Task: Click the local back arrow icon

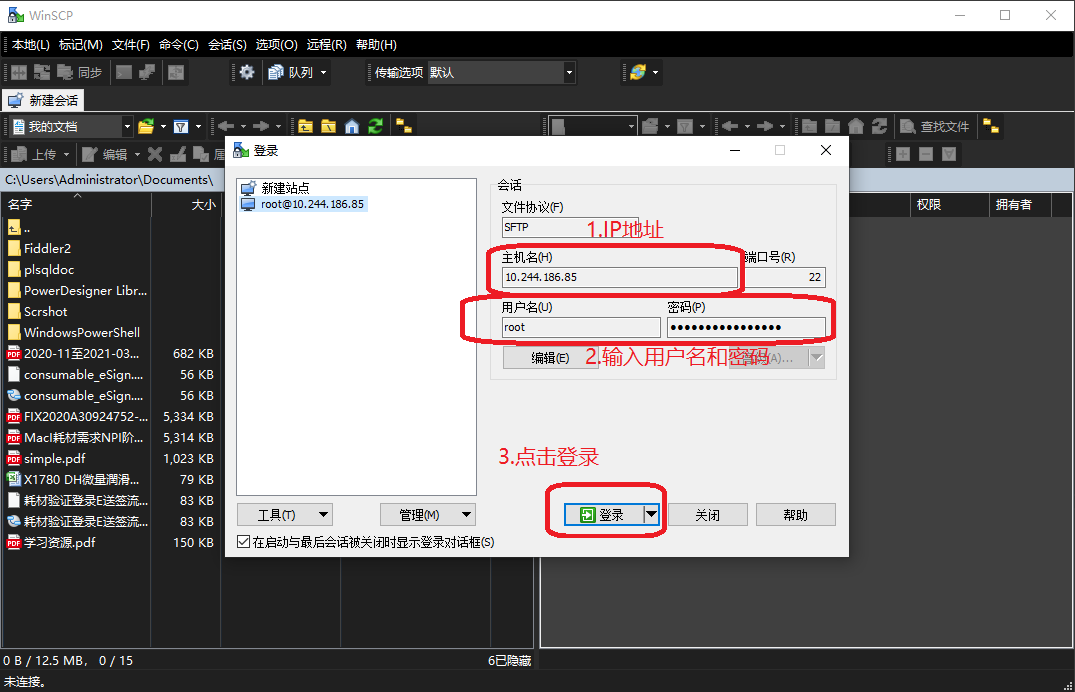Action: [226, 126]
